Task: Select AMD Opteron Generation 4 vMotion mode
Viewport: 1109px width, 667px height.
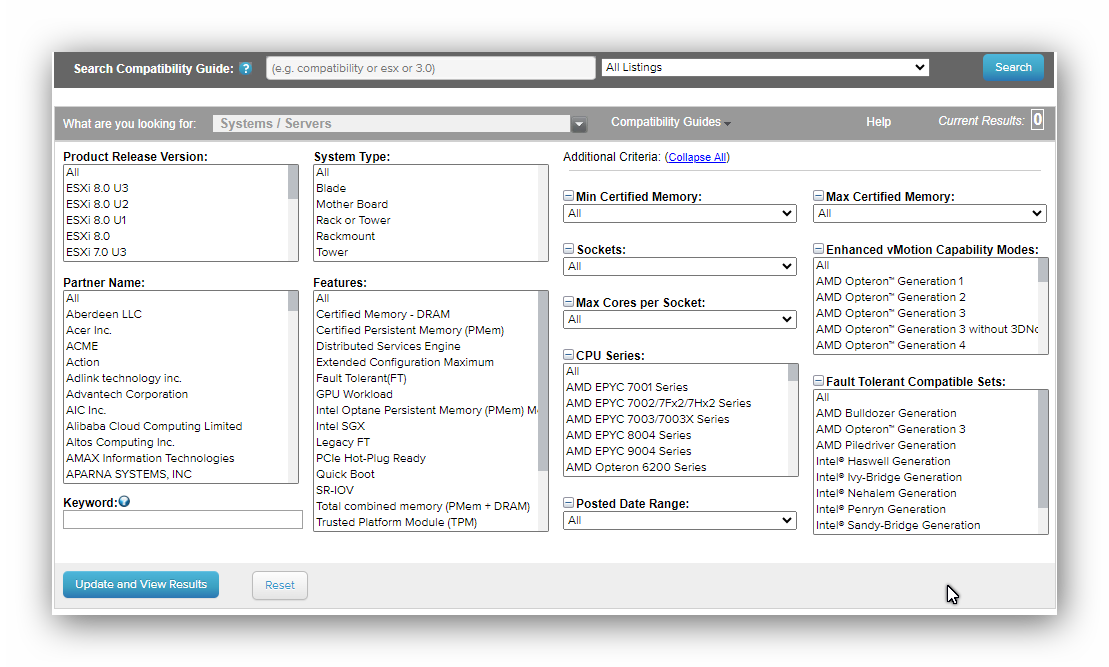Action: click(x=890, y=346)
